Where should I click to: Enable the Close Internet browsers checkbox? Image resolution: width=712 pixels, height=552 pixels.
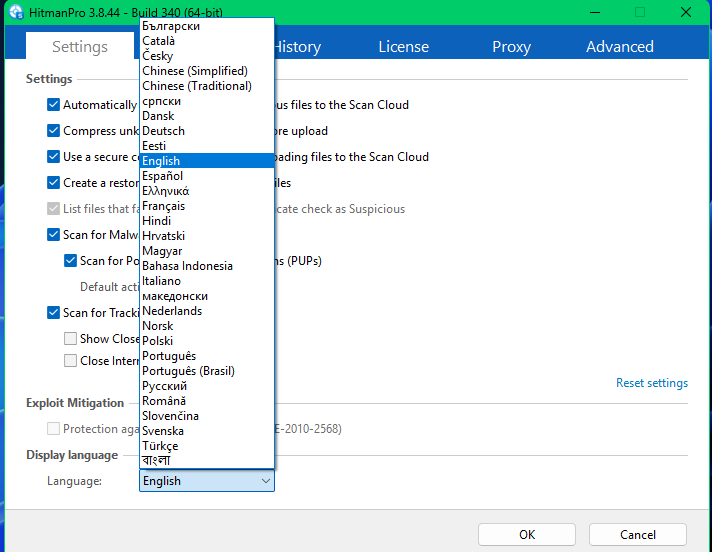point(70,360)
